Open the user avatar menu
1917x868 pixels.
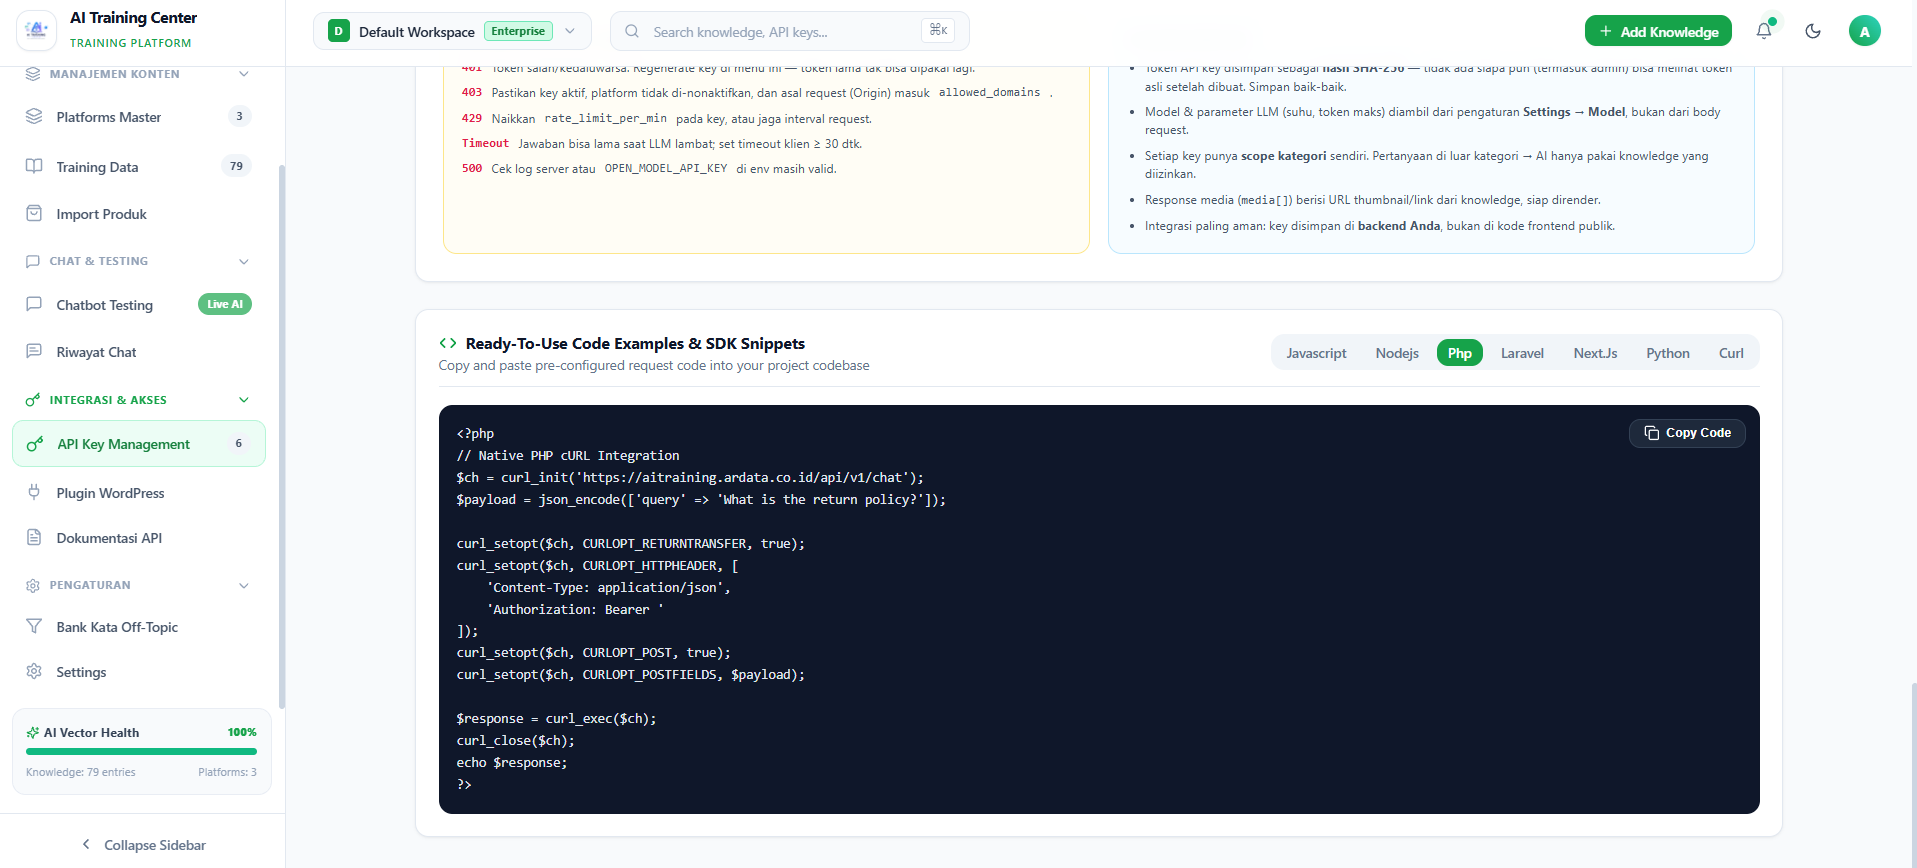click(1864, 31)
